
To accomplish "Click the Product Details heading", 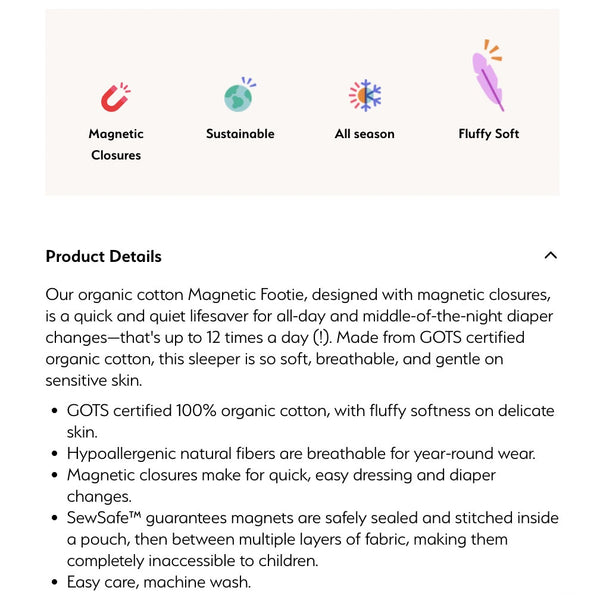I will tap(103, 256).
